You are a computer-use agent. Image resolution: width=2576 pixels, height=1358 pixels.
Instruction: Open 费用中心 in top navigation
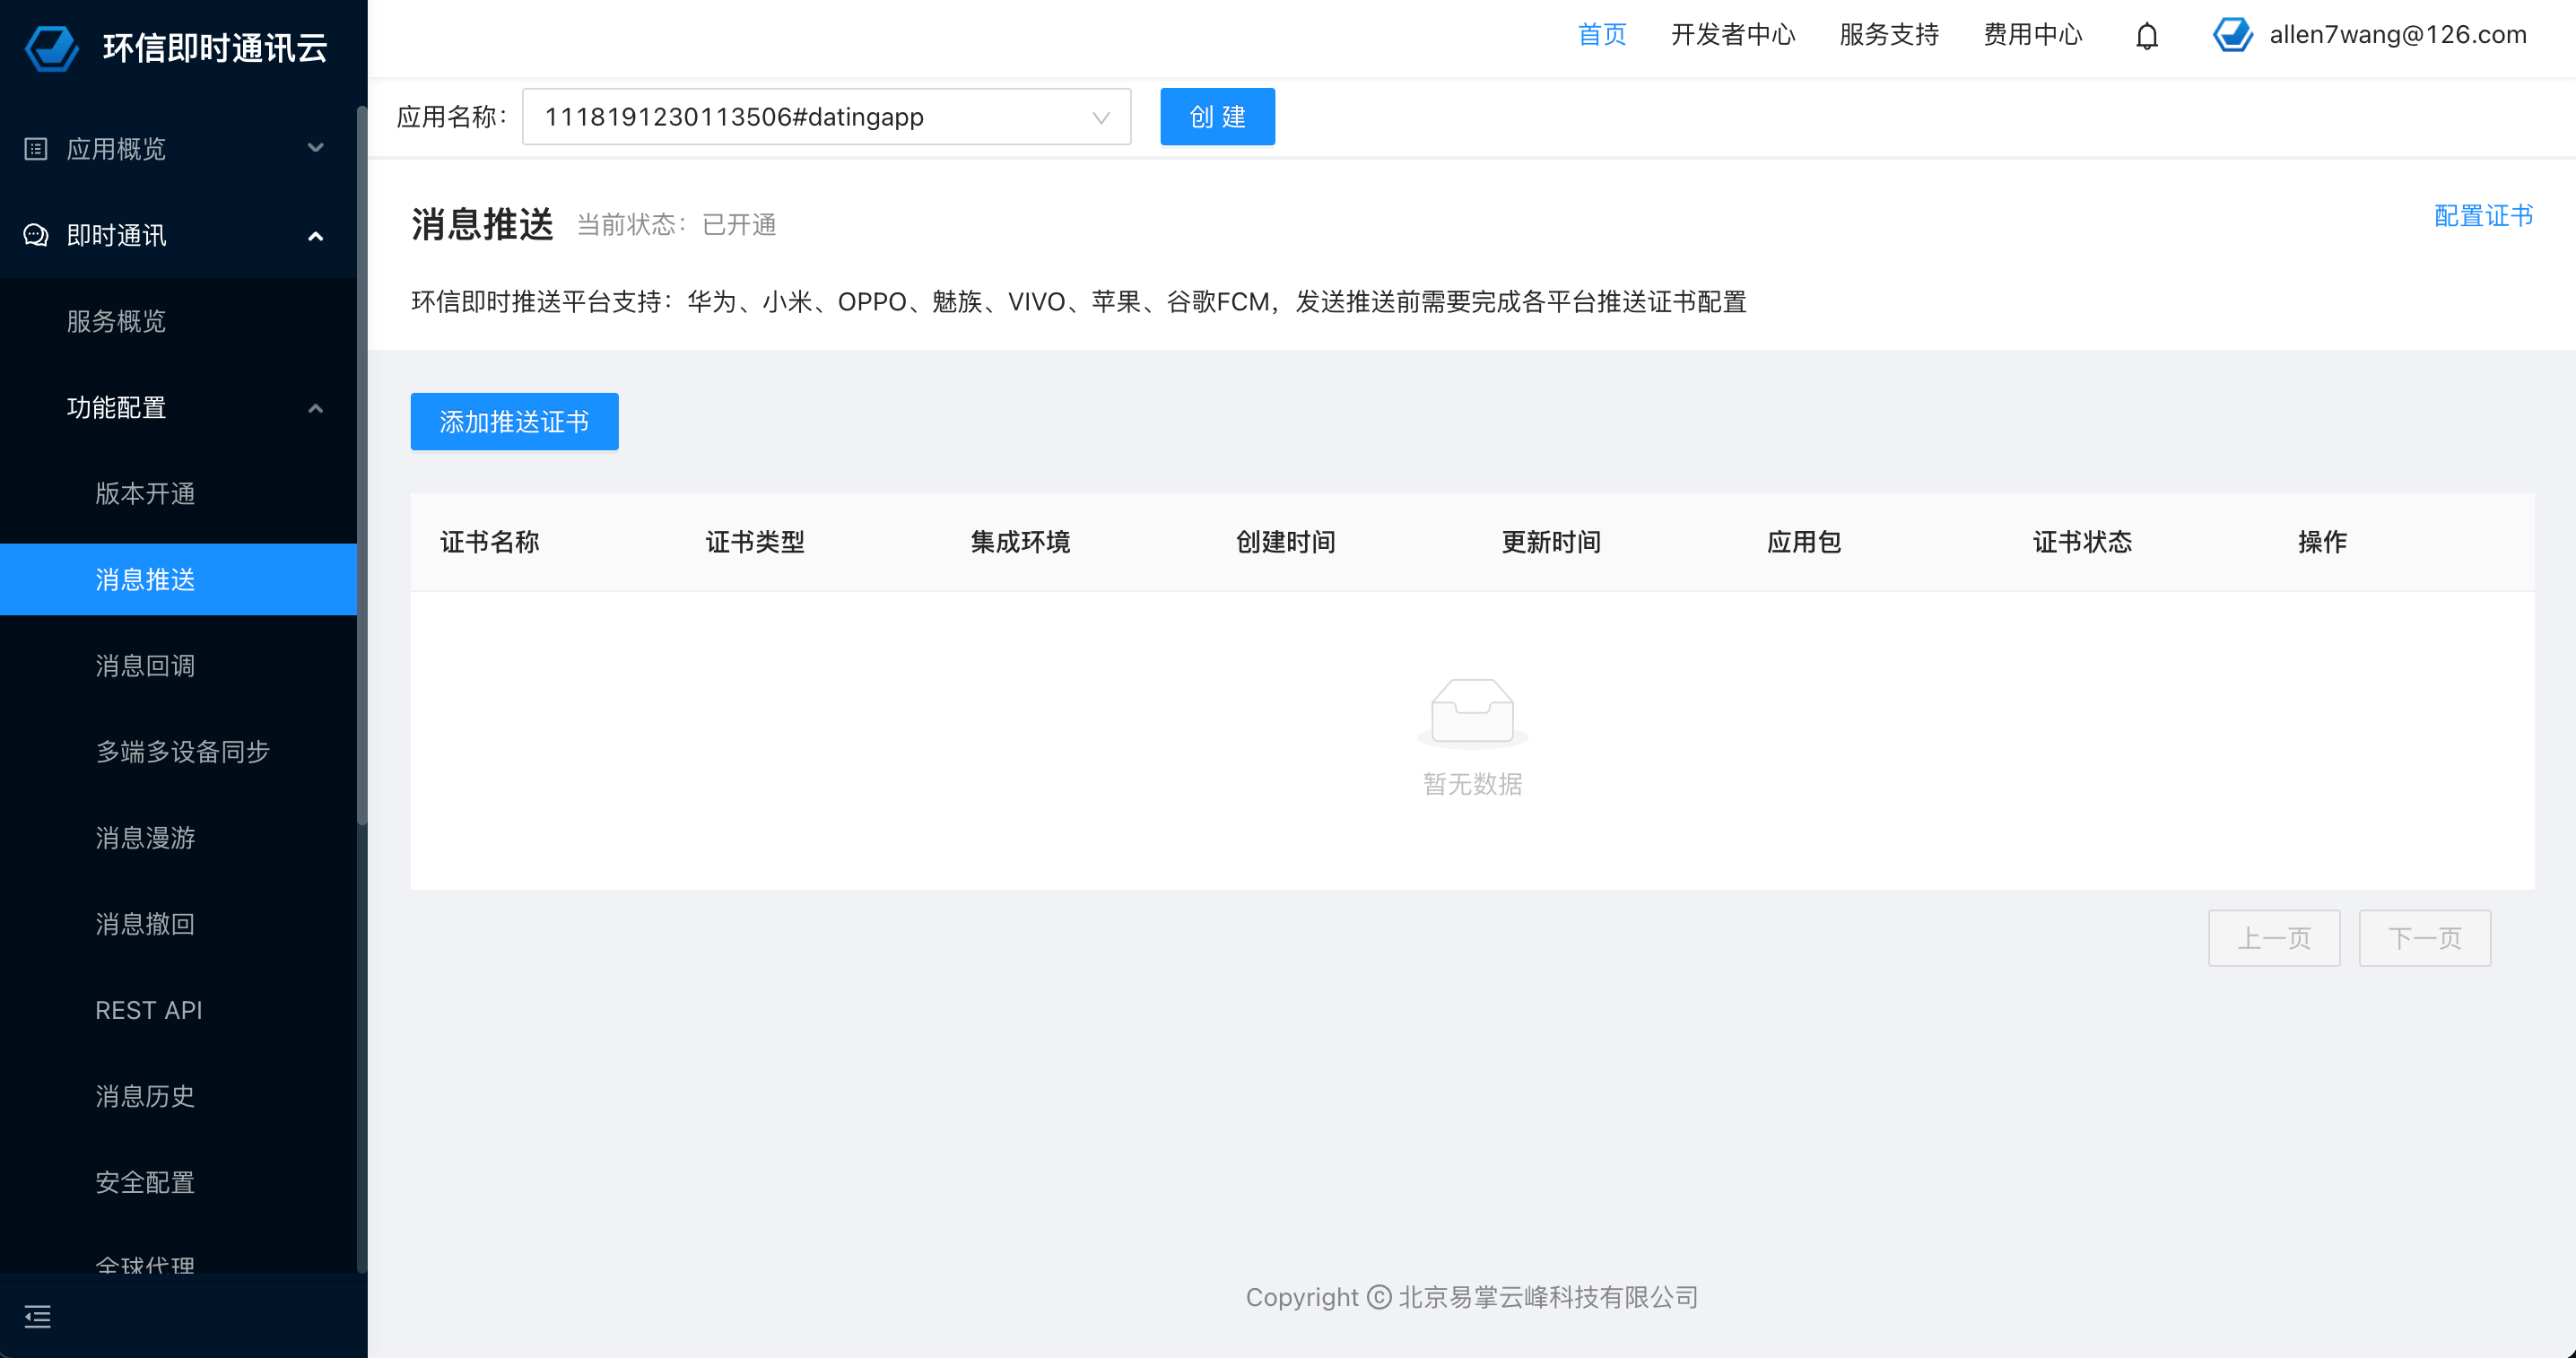coord(2033,35)
